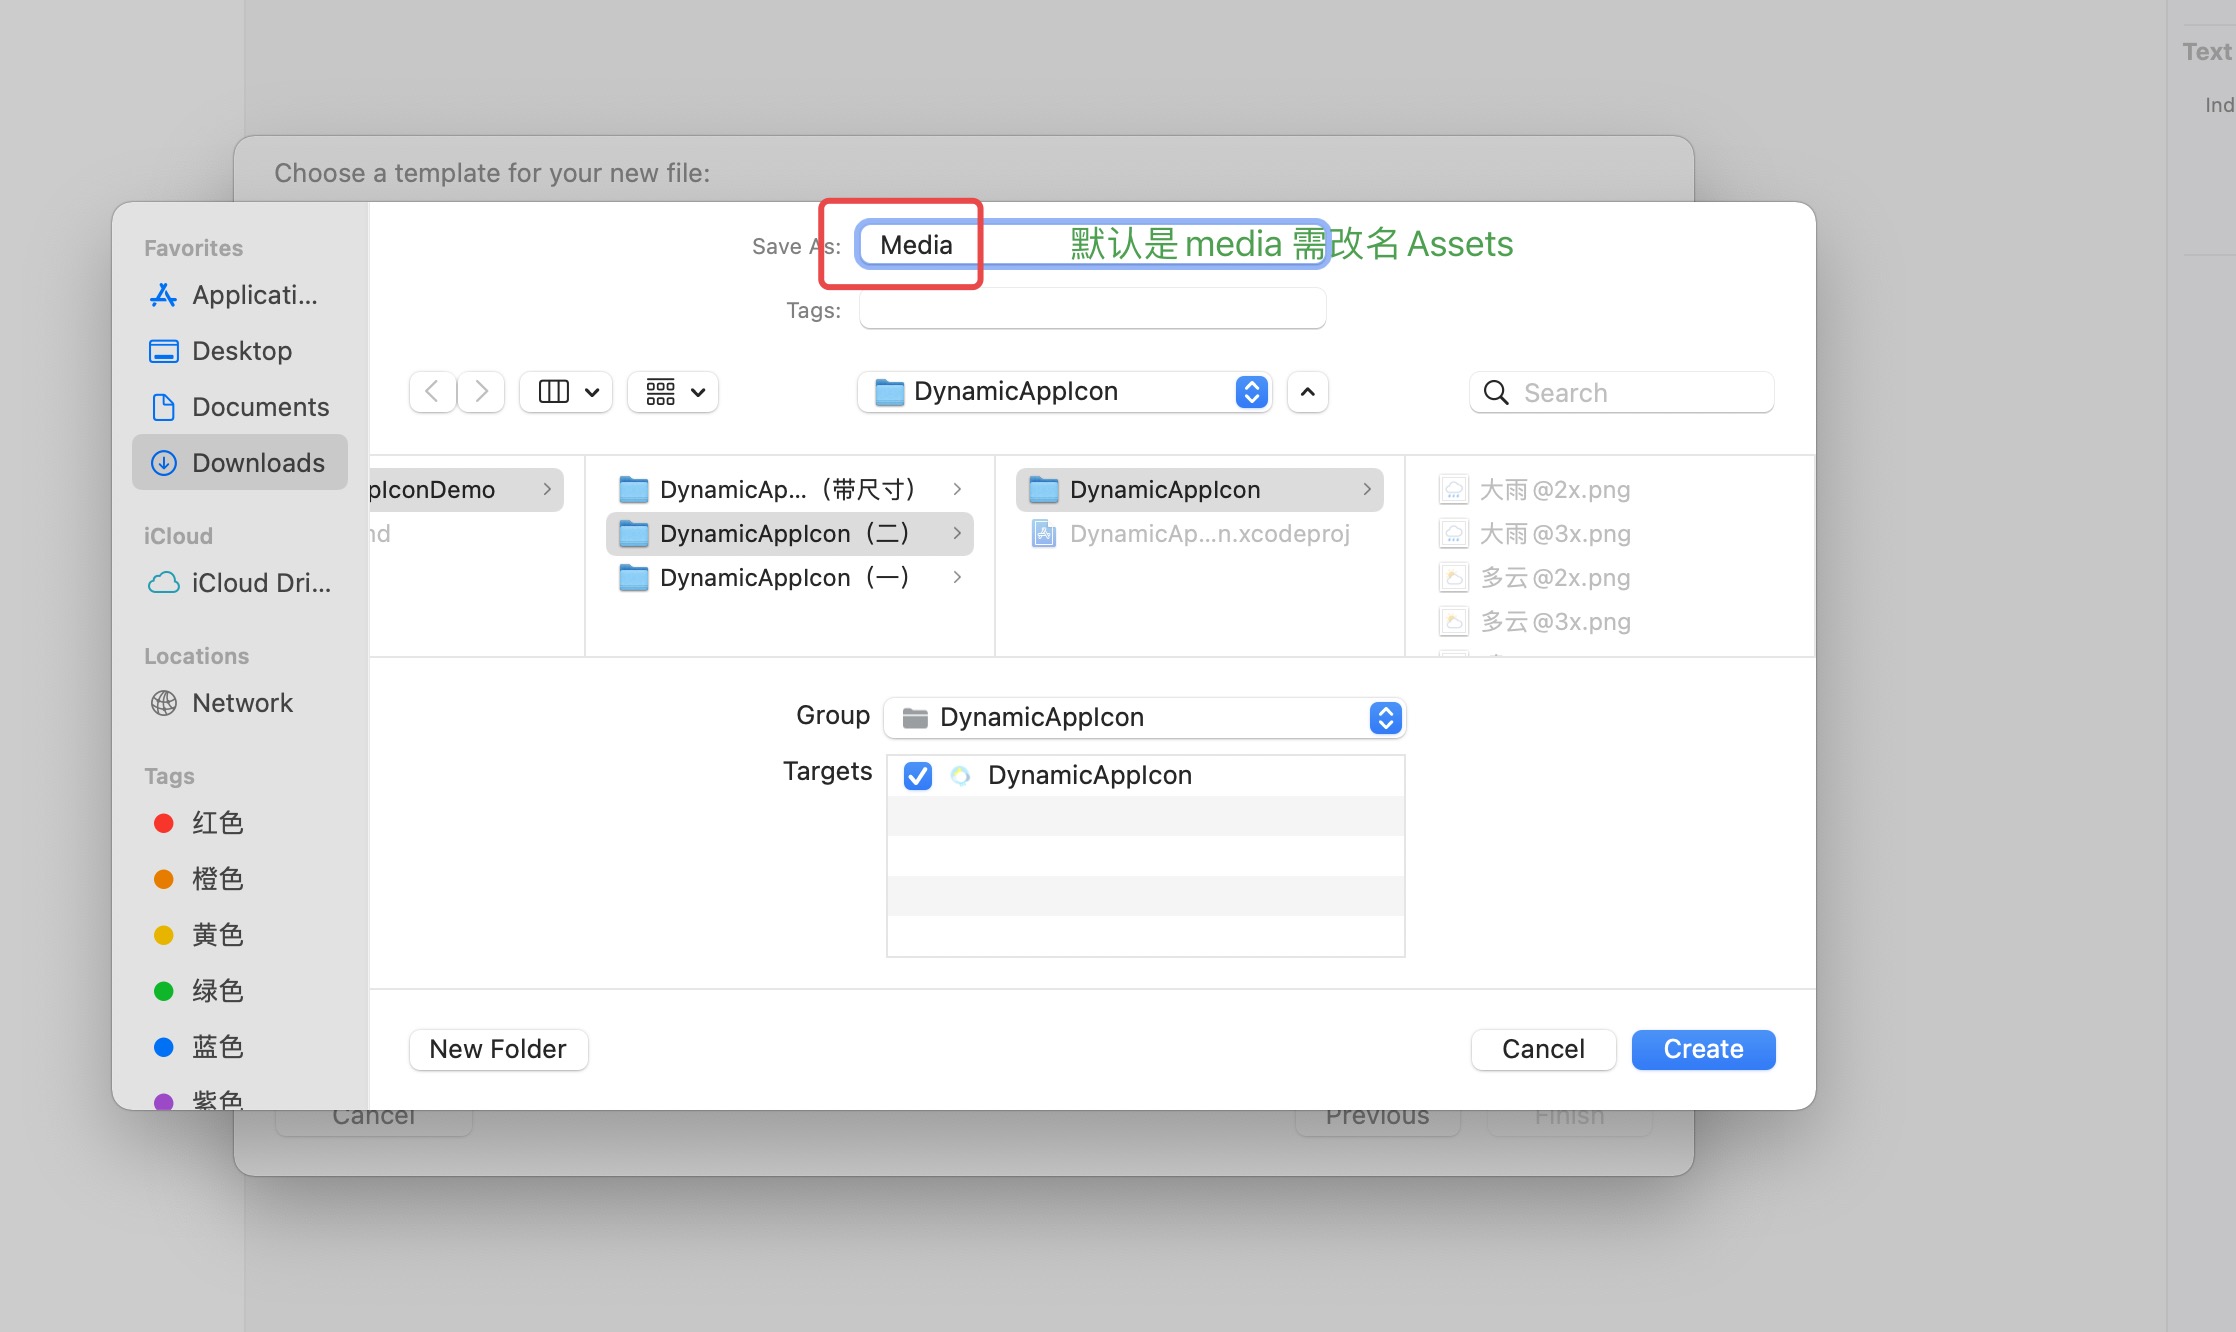The height and width of the screenshot is (1332, 2236).
Task: Select the DynamicAppIcon (带尺寸) folder
Action: [x=788, y=490]
